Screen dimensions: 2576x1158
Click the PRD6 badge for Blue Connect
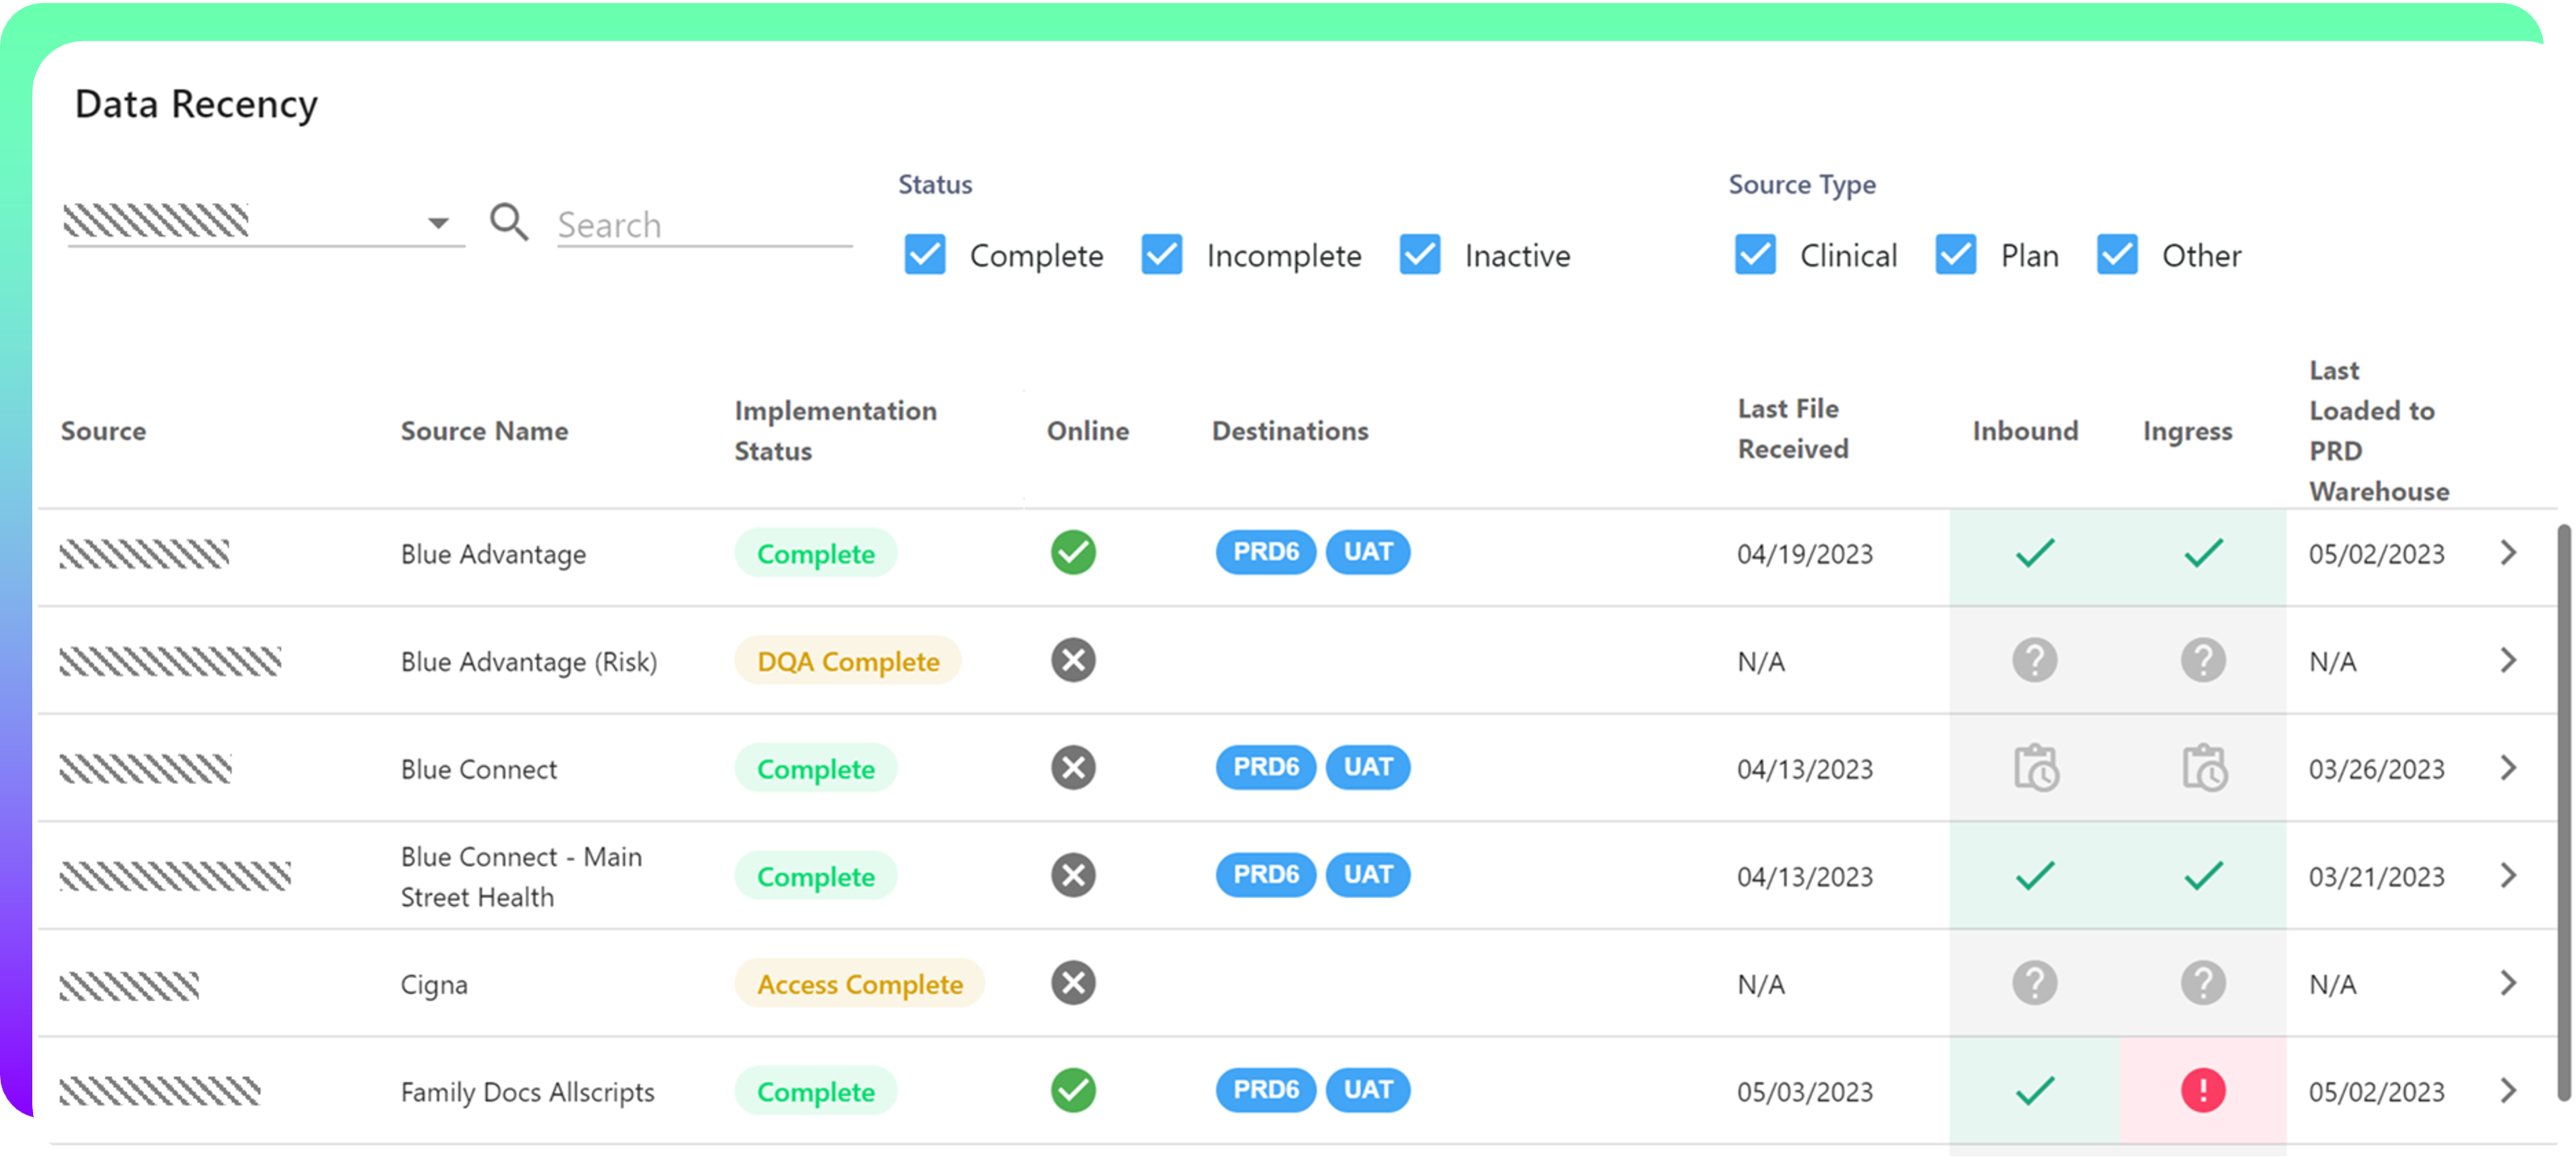pyautogui.click(x=1265, y=768)
